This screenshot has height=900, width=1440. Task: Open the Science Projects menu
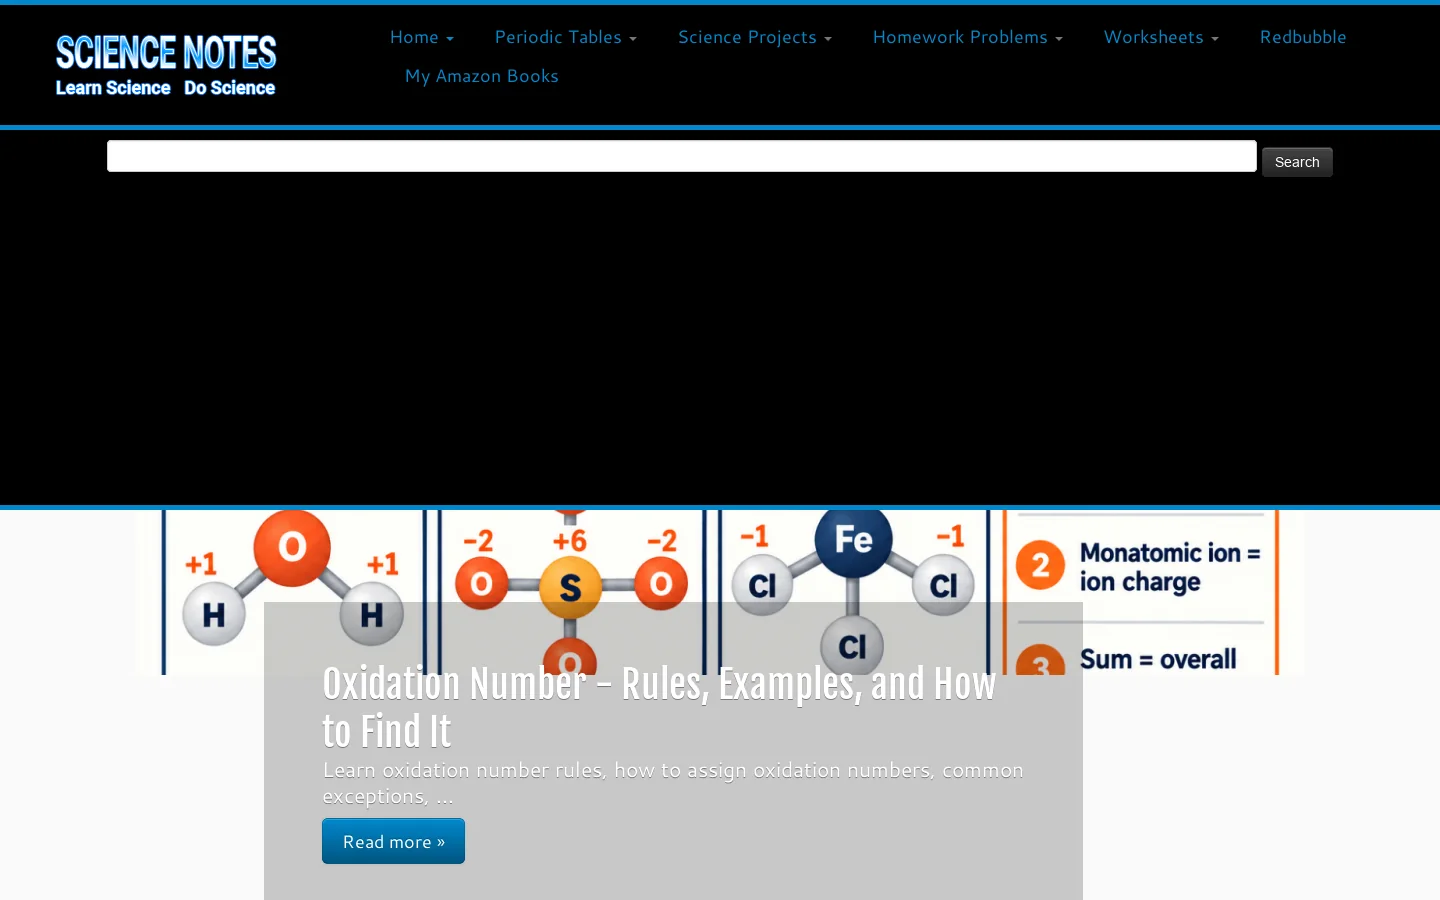[x=747, y=37]
